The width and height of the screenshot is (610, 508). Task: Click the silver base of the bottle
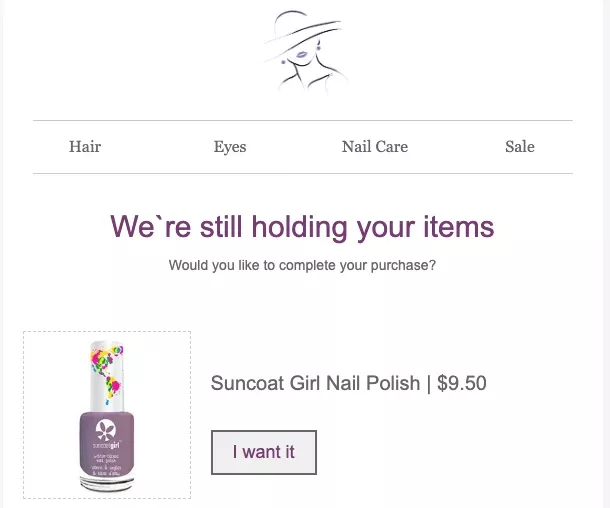tap(107, 483)
